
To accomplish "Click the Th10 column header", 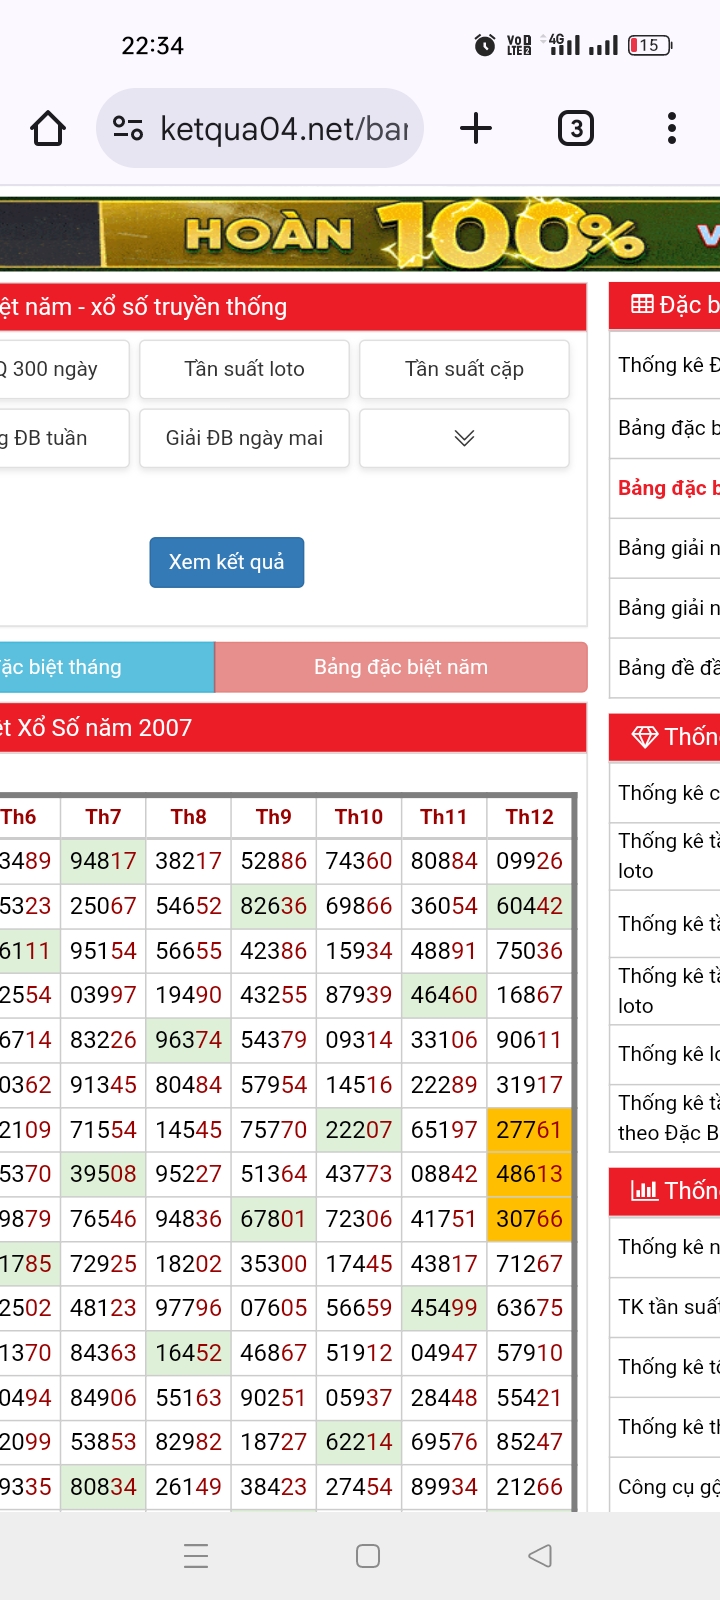I will (x=359, y=817).
